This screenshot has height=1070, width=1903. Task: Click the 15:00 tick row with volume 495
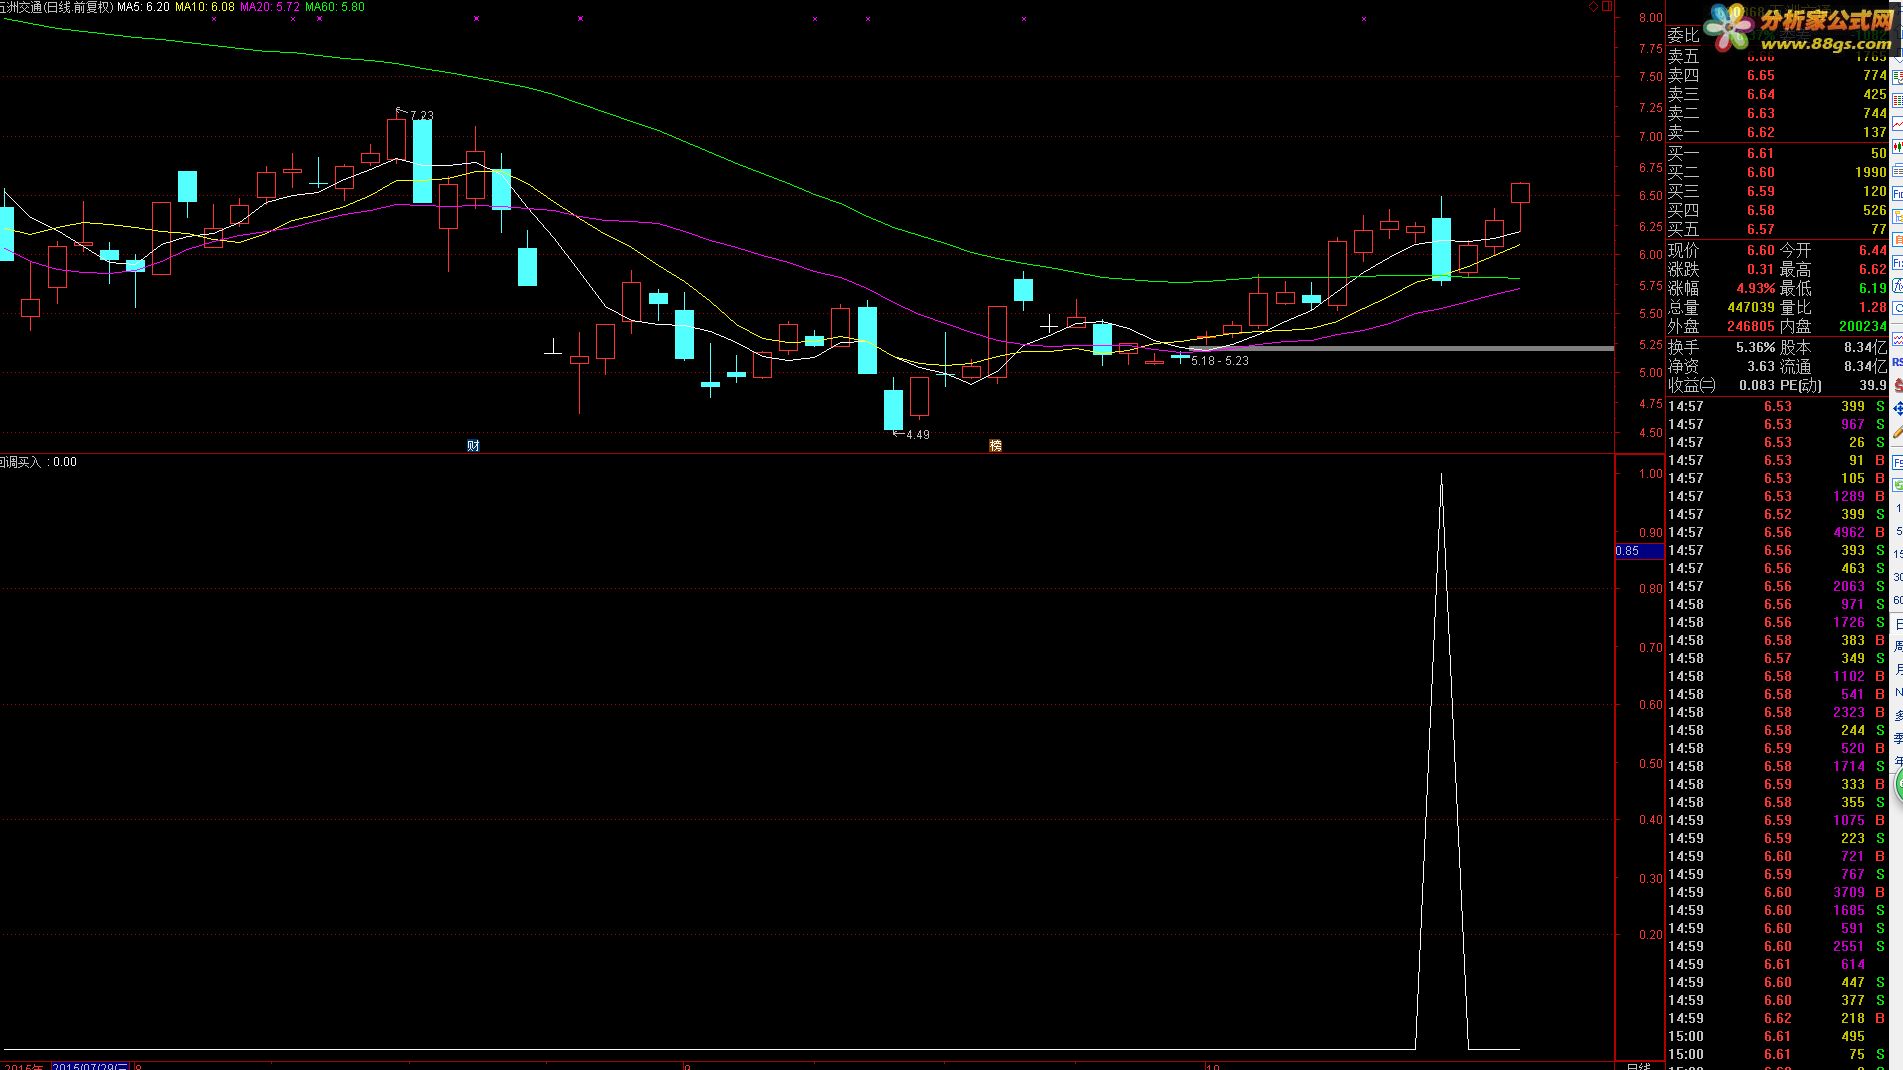1776,1036
